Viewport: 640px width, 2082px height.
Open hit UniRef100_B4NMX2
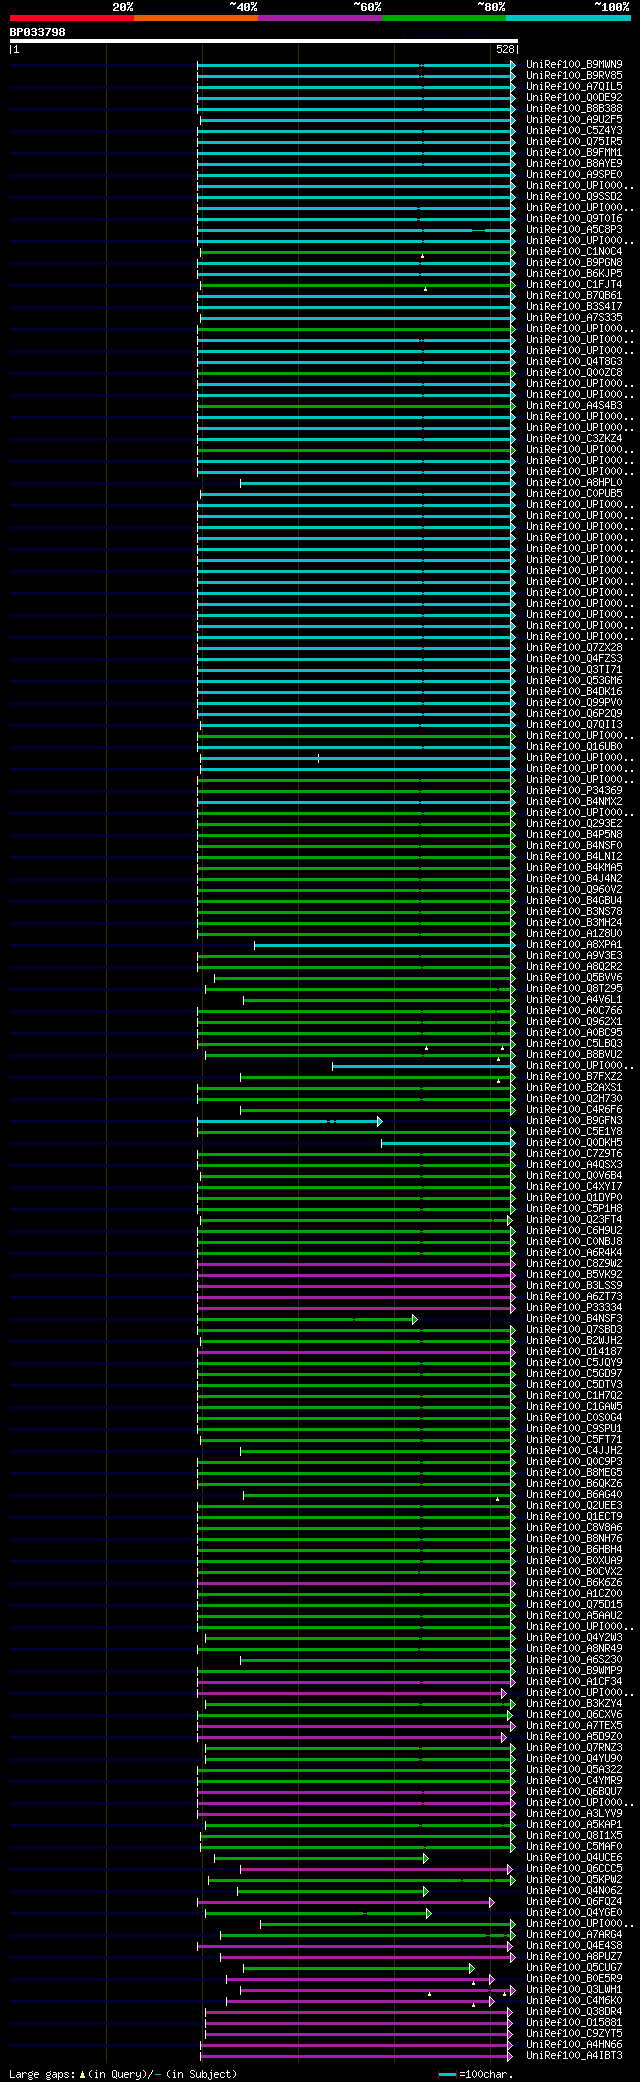tap(574, 801)
